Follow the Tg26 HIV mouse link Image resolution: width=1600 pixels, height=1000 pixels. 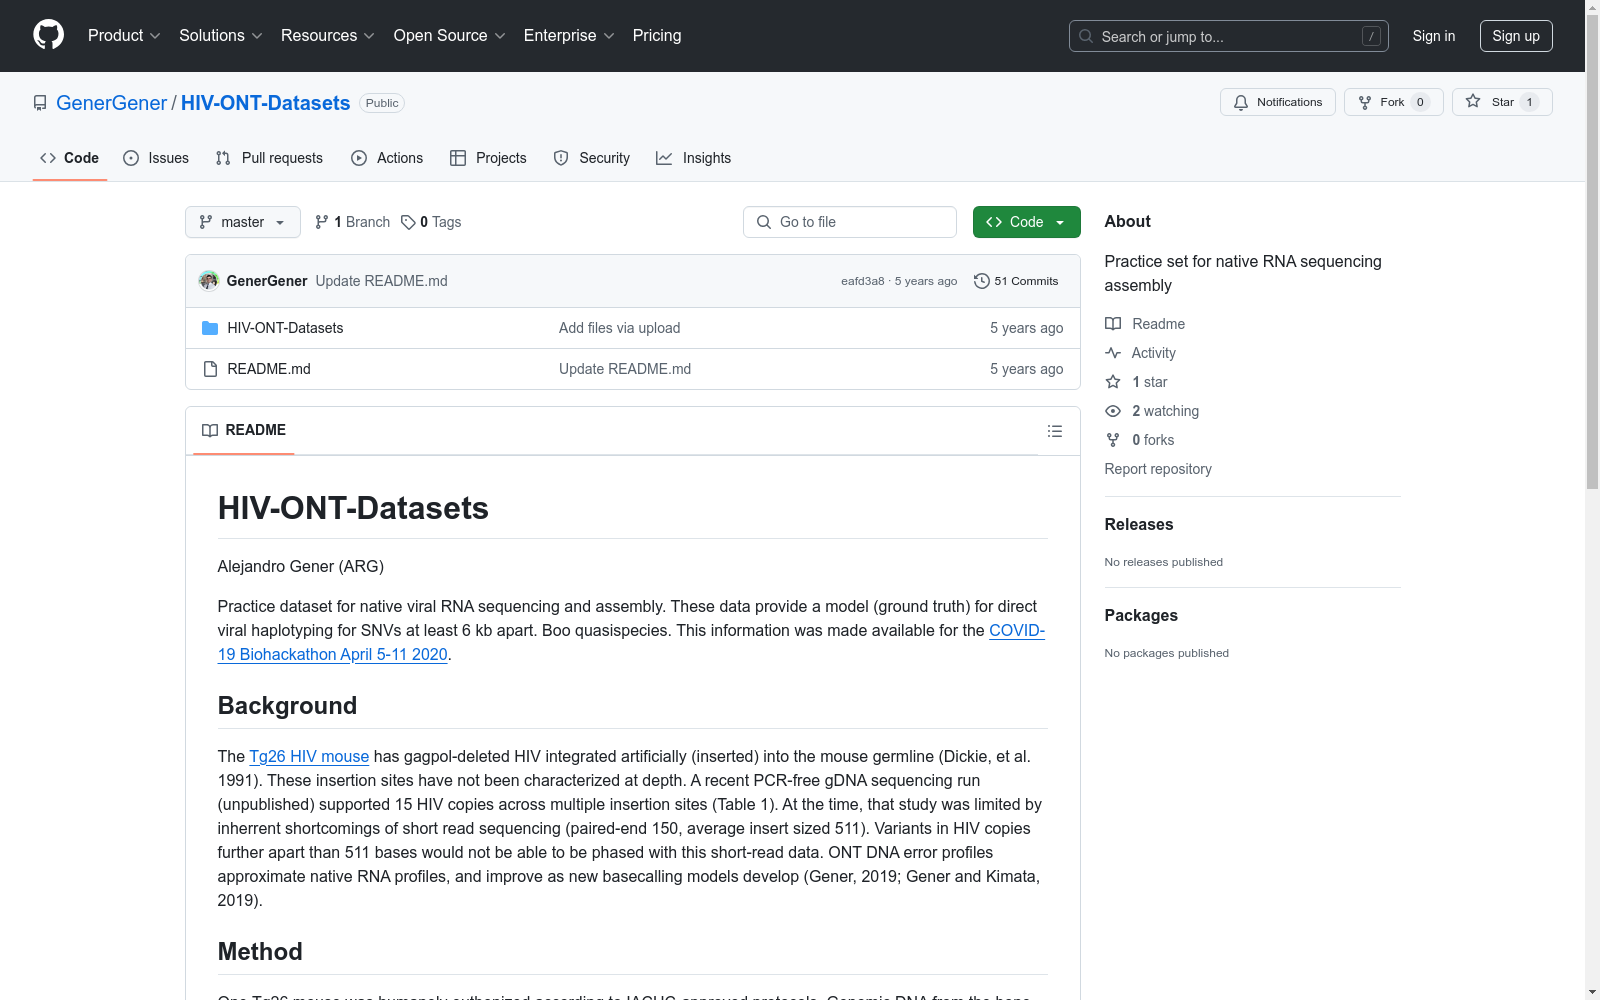click(309, 757)
